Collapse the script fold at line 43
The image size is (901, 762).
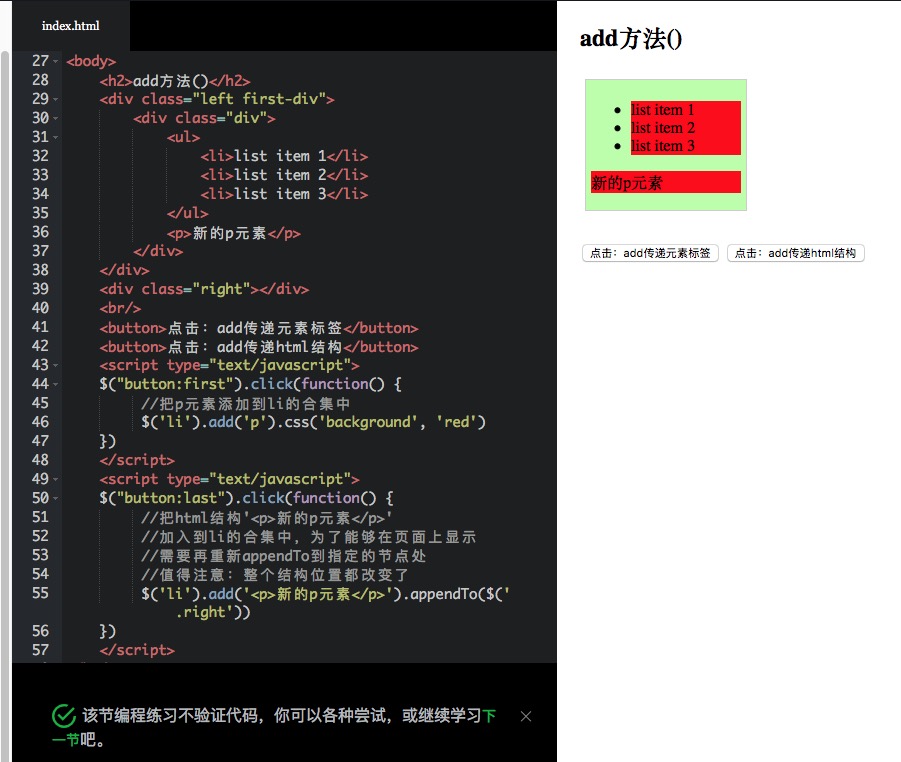[x=56, y=365]
